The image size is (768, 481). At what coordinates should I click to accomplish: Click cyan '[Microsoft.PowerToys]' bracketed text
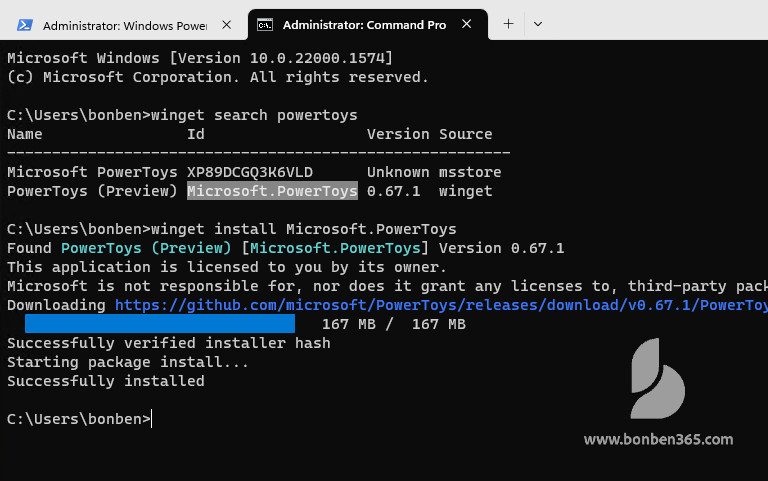[335, 248]
